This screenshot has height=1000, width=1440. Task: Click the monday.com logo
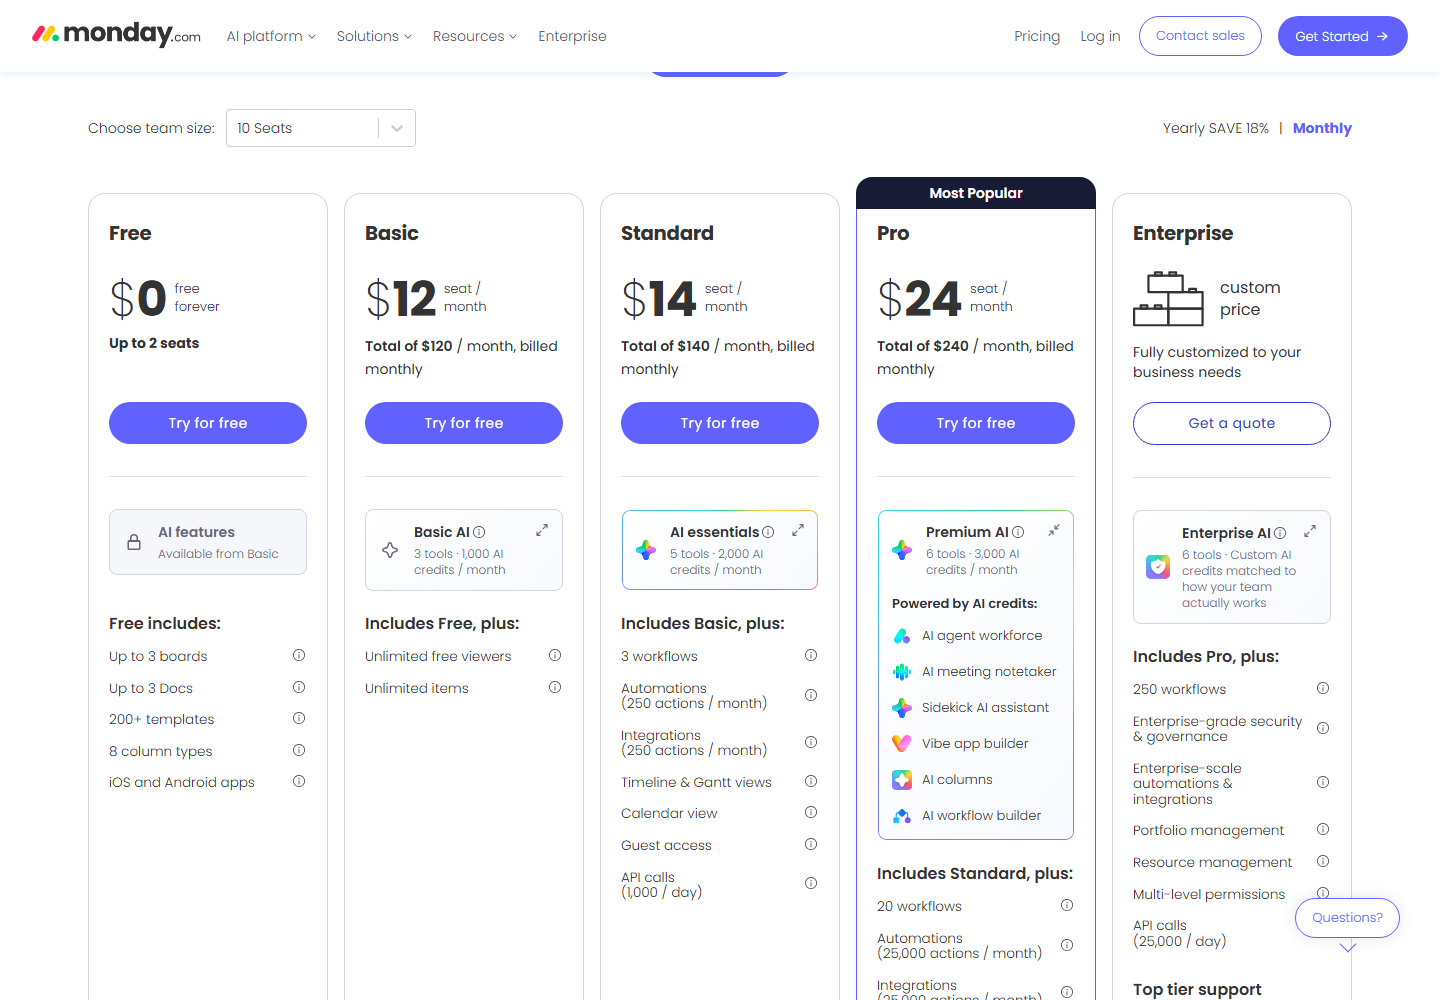116,35
